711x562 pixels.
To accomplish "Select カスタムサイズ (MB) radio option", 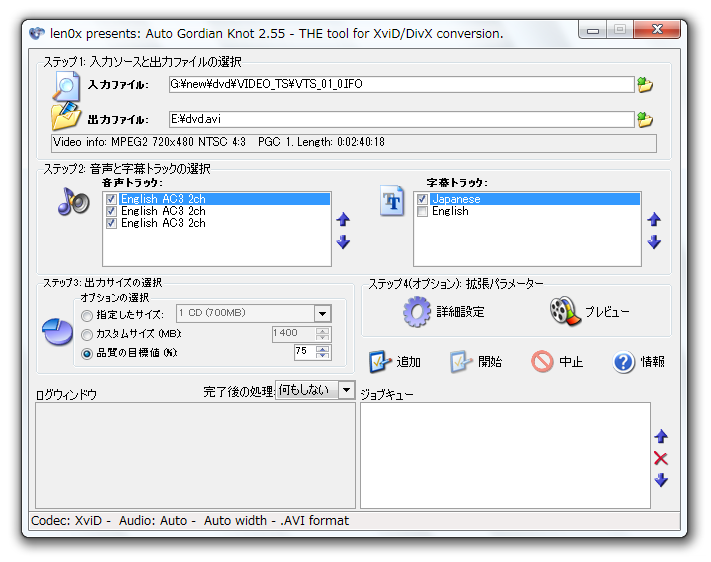I will tap(87, 335).
